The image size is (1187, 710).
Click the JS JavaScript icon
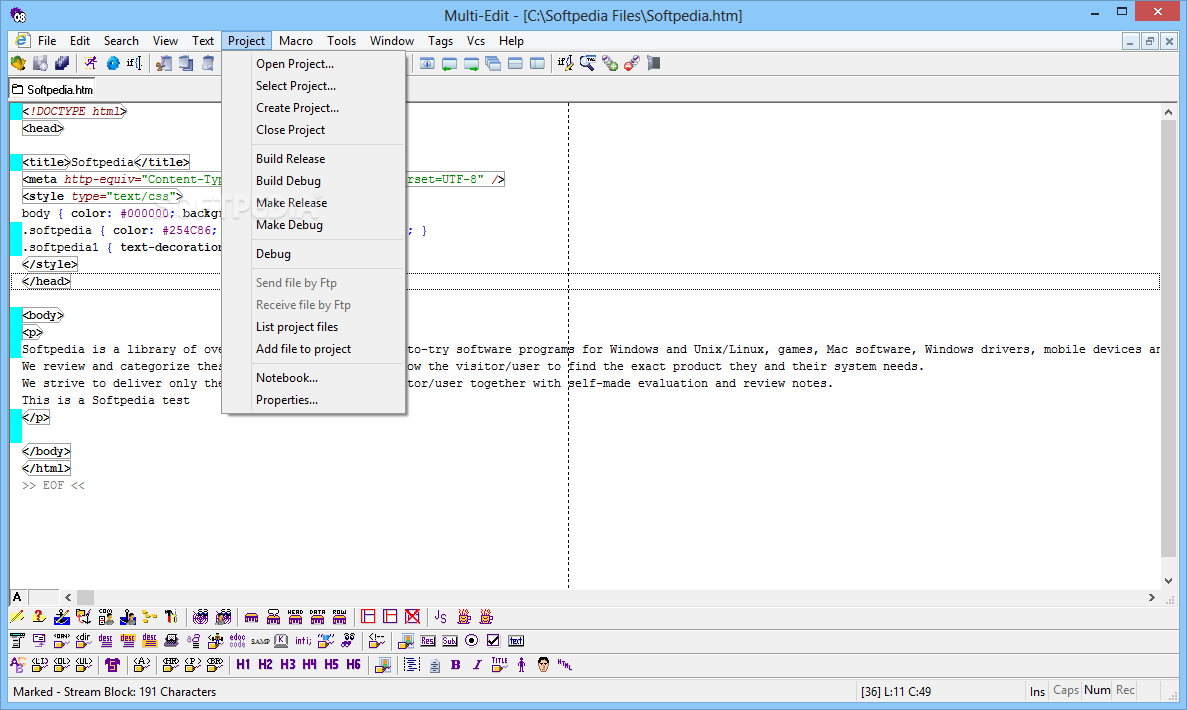pyautogui.click(x=441, y=617)
